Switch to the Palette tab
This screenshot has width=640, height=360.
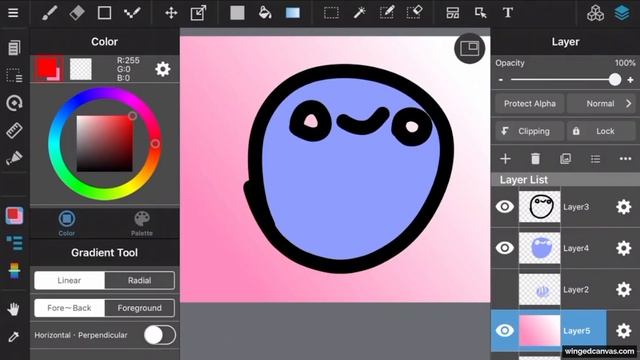click(x=142, y=223)
